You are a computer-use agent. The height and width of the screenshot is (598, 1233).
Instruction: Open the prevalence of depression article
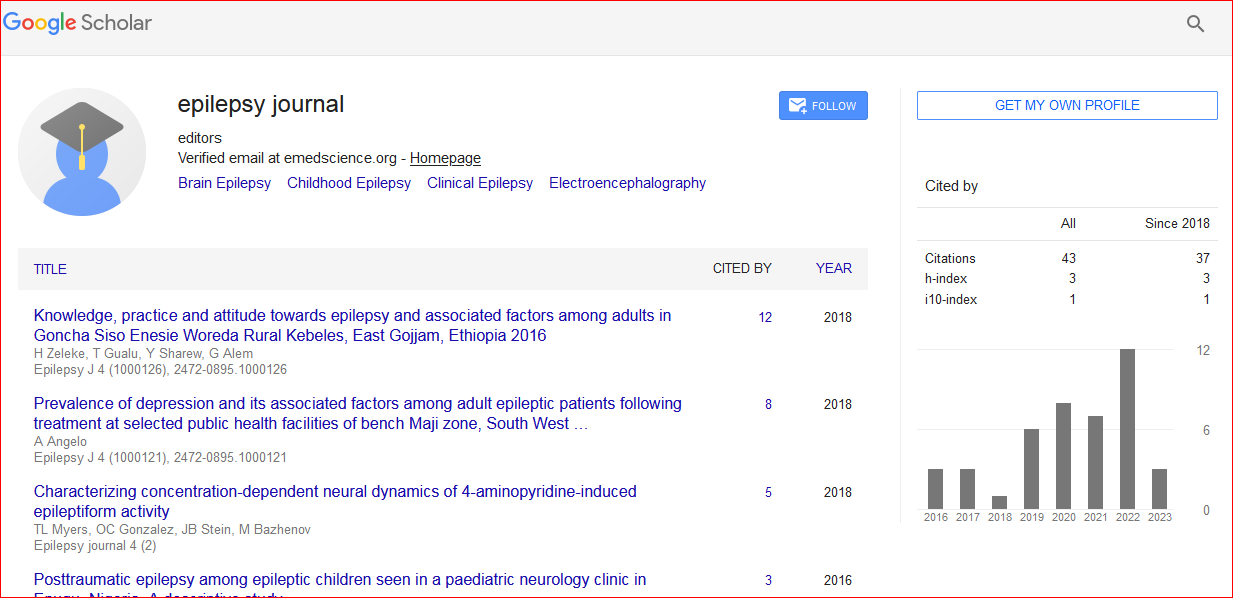(357, 413)
